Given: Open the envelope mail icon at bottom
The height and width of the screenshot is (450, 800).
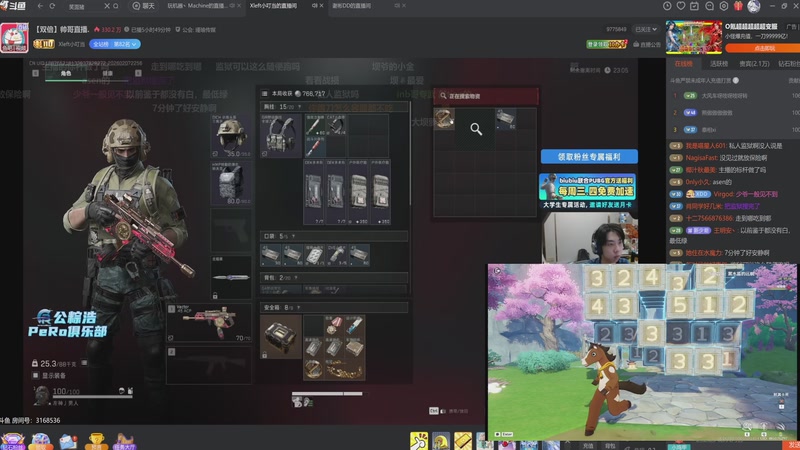Looking at the screenshot, I should click(68, 441).
